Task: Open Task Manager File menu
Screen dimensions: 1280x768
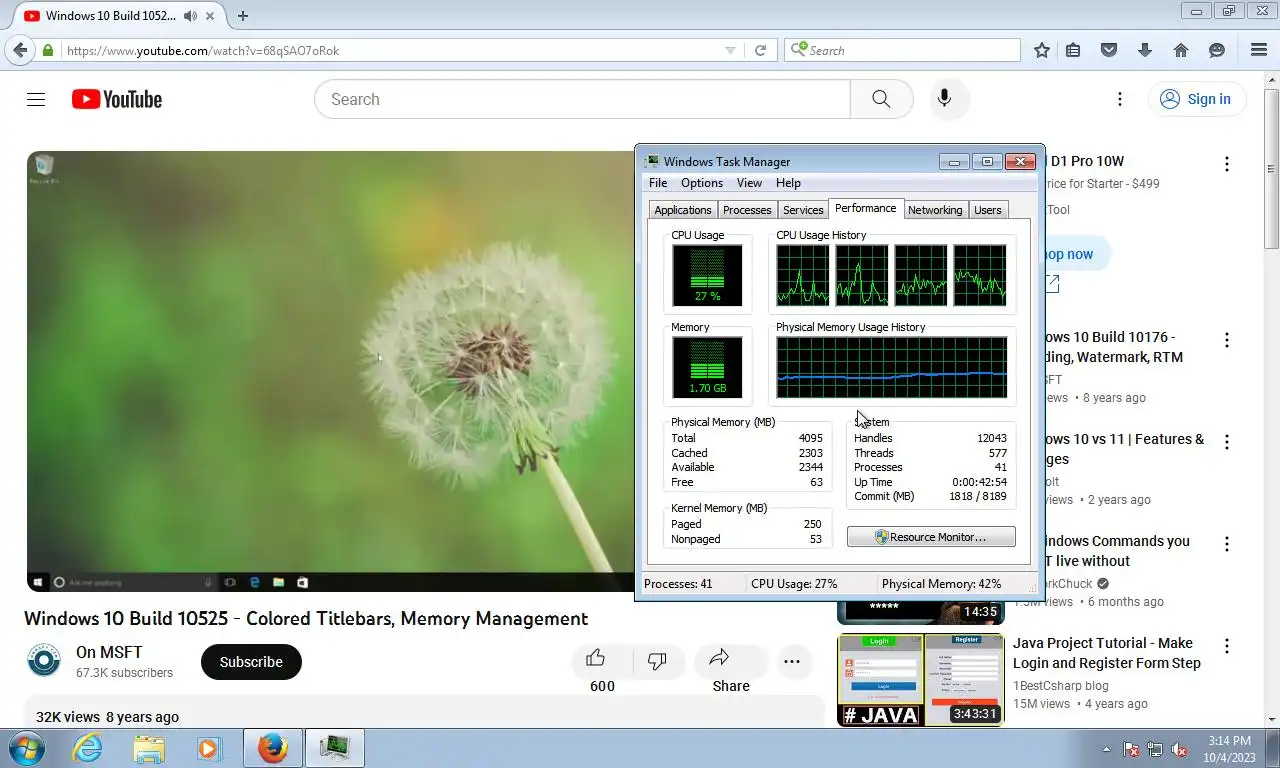Action: tap(658, 183)
